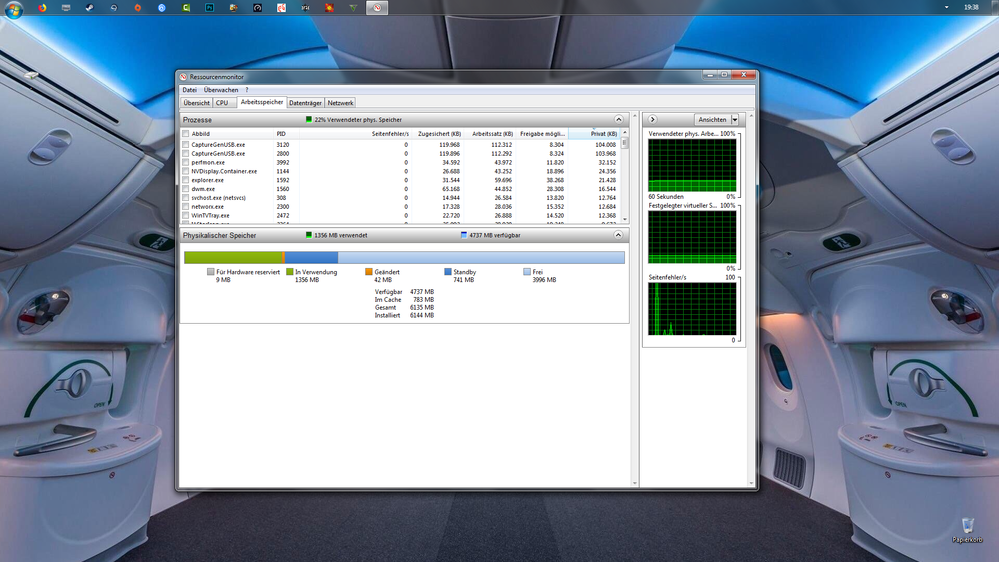Image resolution: width=999 pixels, height=562 pixels.
Task: Click the light blue Frei legend swatch
Action: (x=527, y=271)
